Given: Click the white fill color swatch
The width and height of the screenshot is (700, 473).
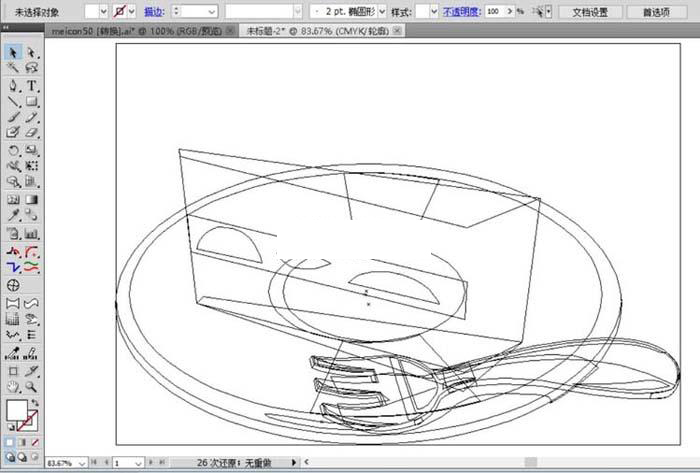Looking at the screenshot, I should point(15,410).
